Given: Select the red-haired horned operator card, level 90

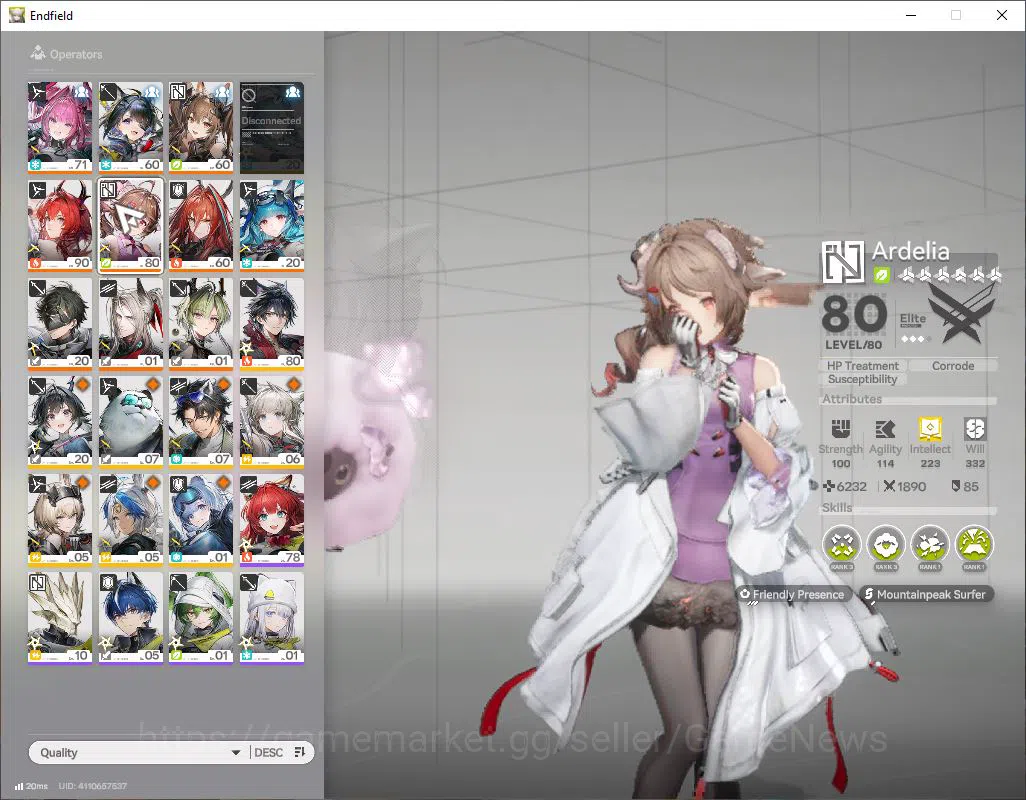Looking at the screenshot, I should [x=60, y=225].
